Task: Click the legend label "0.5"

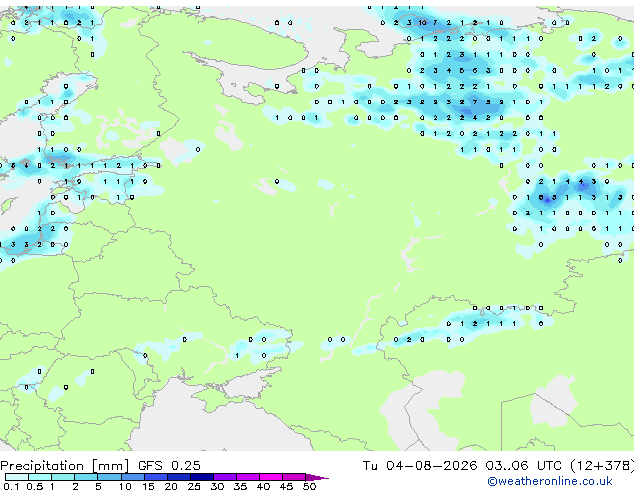Action: point(35,486)
